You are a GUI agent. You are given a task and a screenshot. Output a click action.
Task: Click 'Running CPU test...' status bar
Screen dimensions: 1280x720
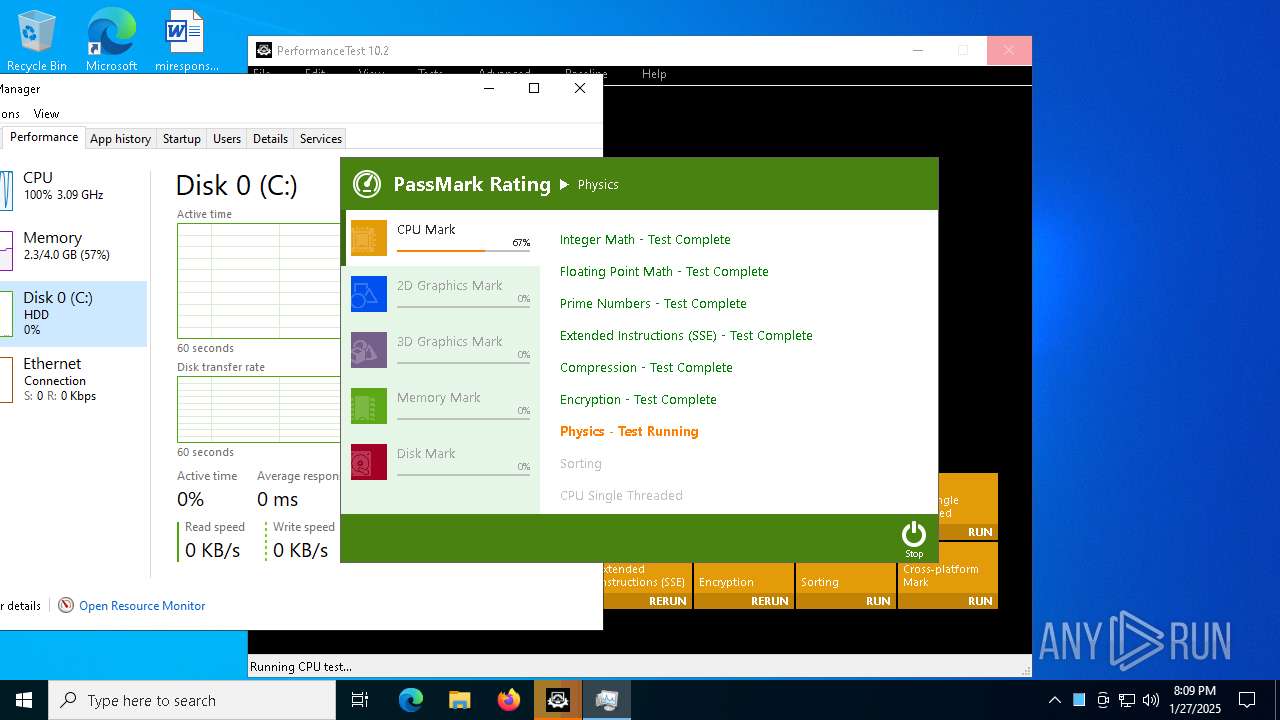coord(301,667)
